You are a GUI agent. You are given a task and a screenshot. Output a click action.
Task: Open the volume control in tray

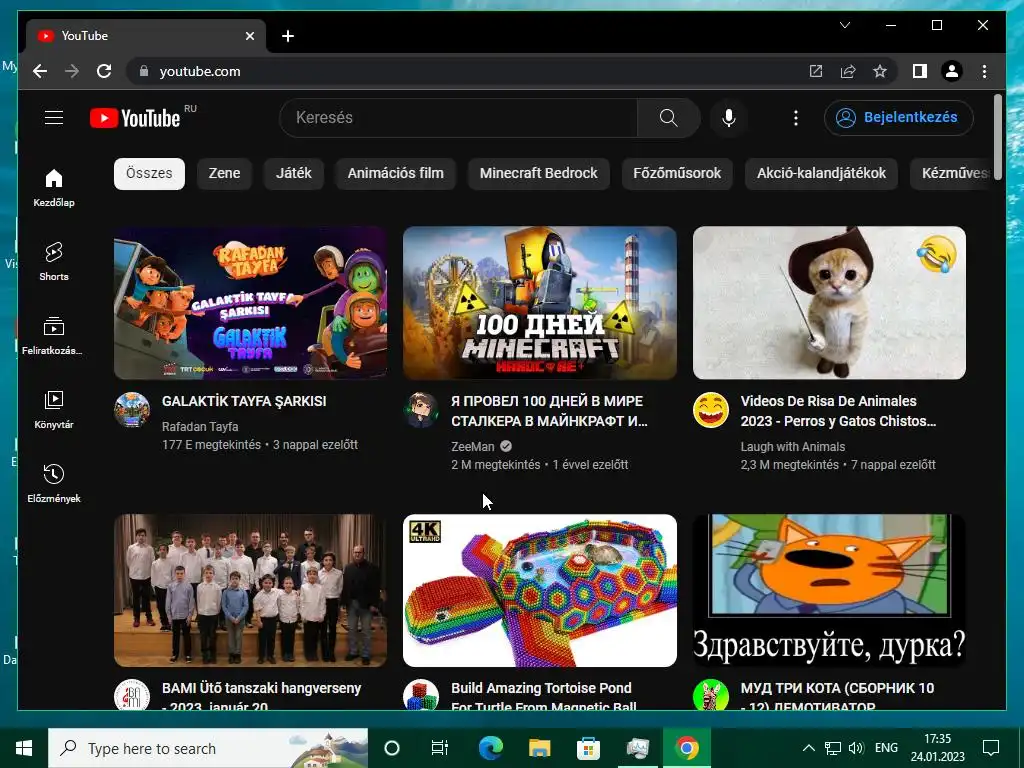[856, 748]
